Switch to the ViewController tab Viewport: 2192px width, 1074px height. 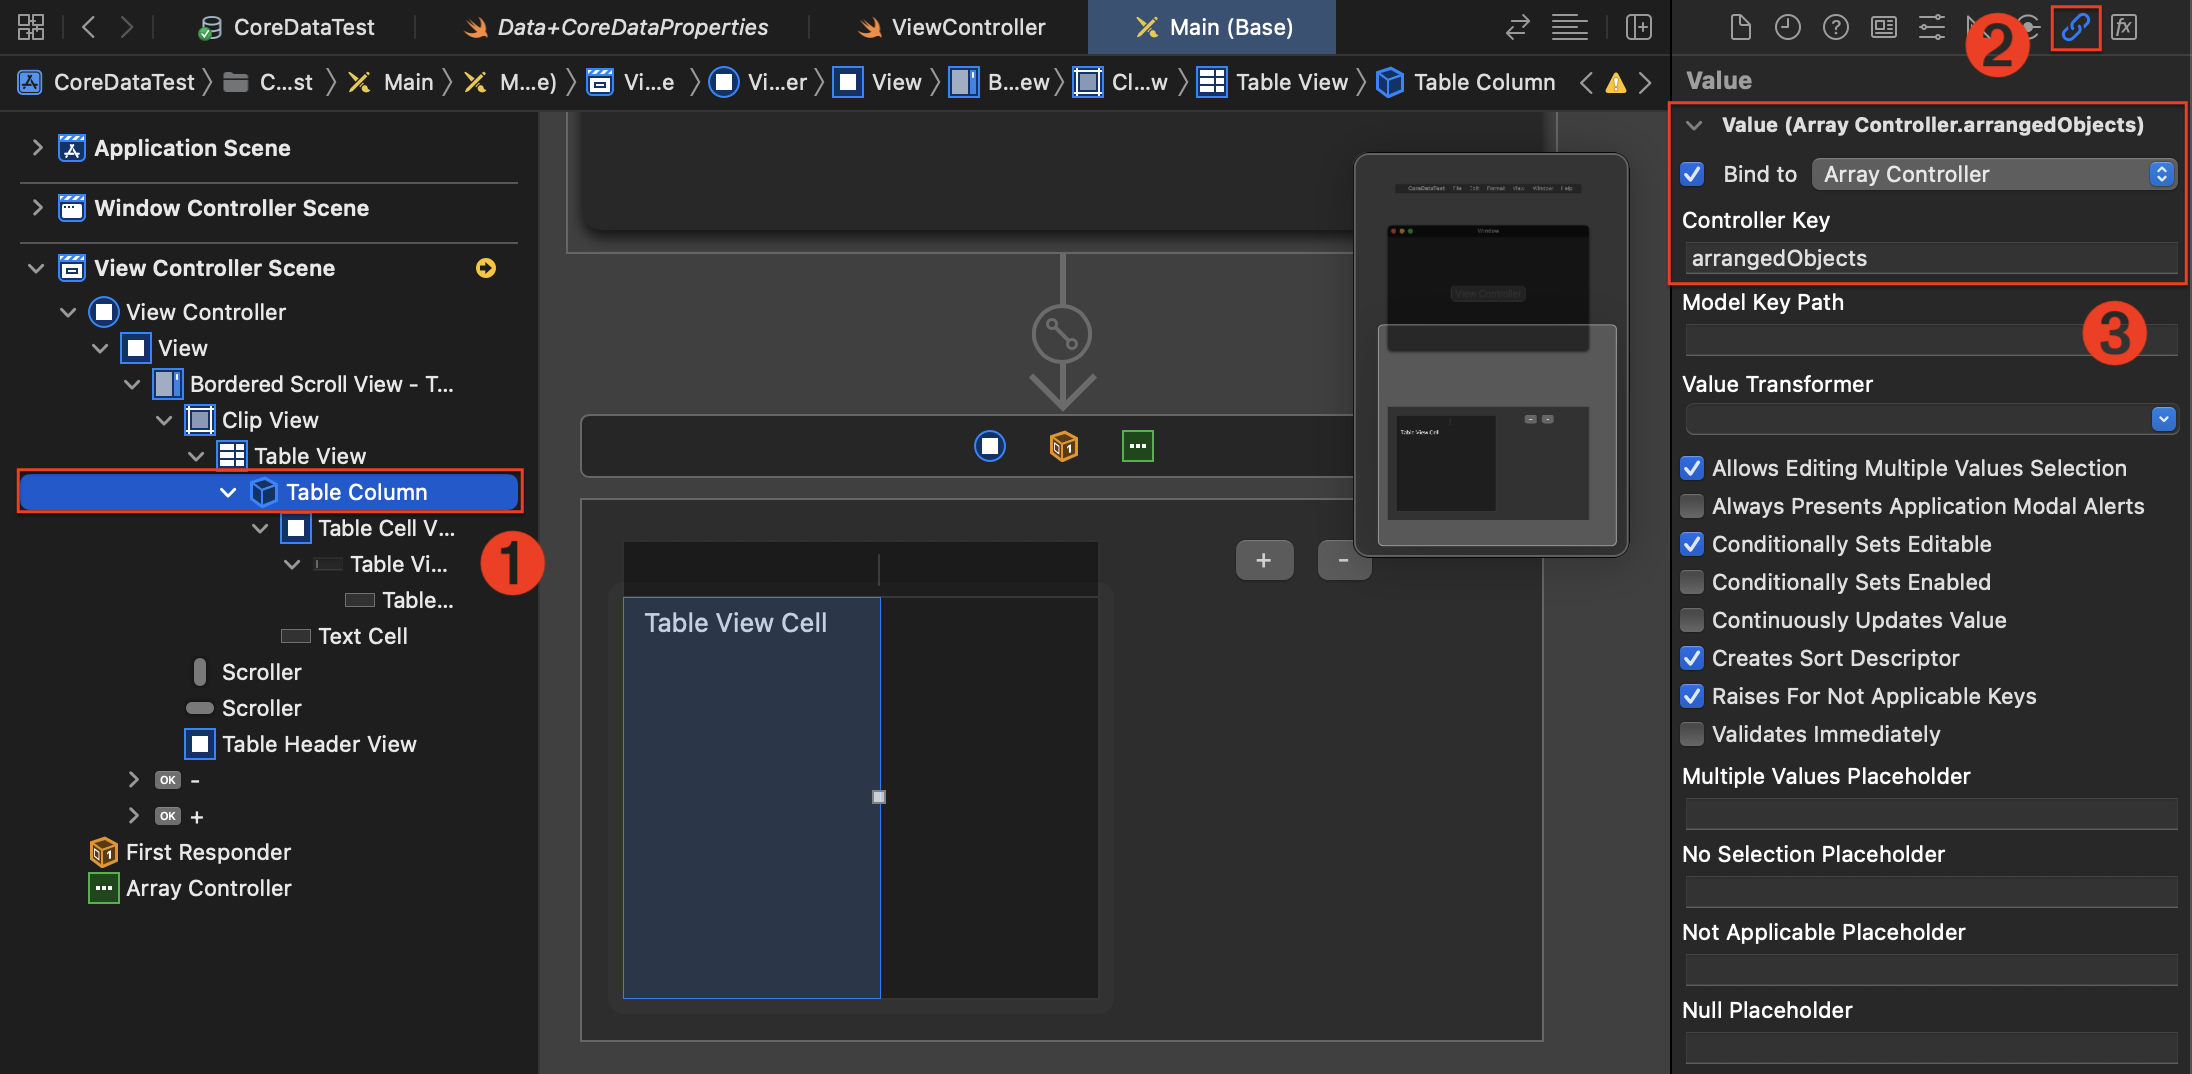point(952,27)
